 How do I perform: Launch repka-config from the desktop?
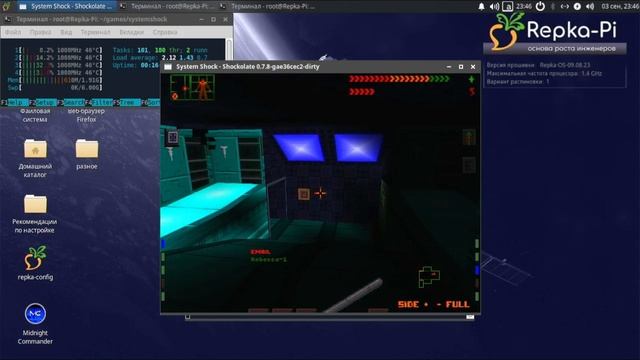35,258
